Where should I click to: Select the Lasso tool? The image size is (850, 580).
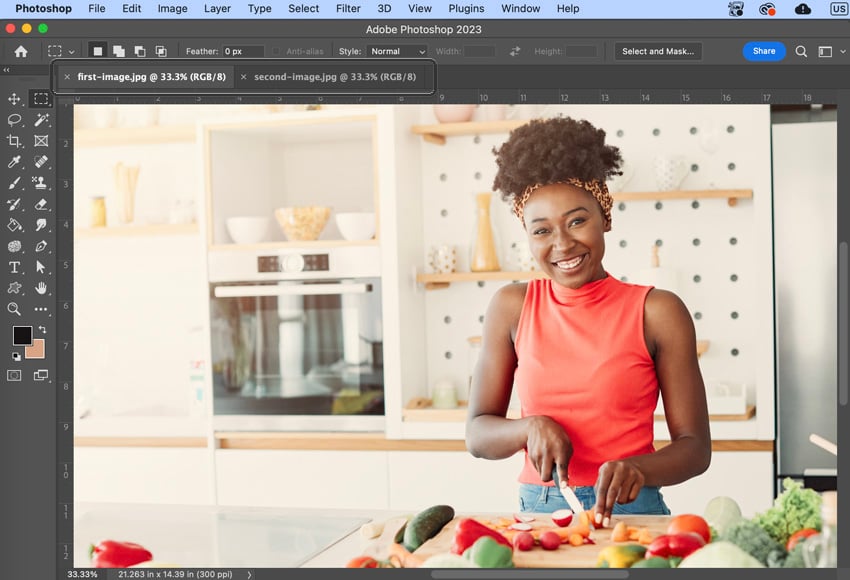(13, 120)
